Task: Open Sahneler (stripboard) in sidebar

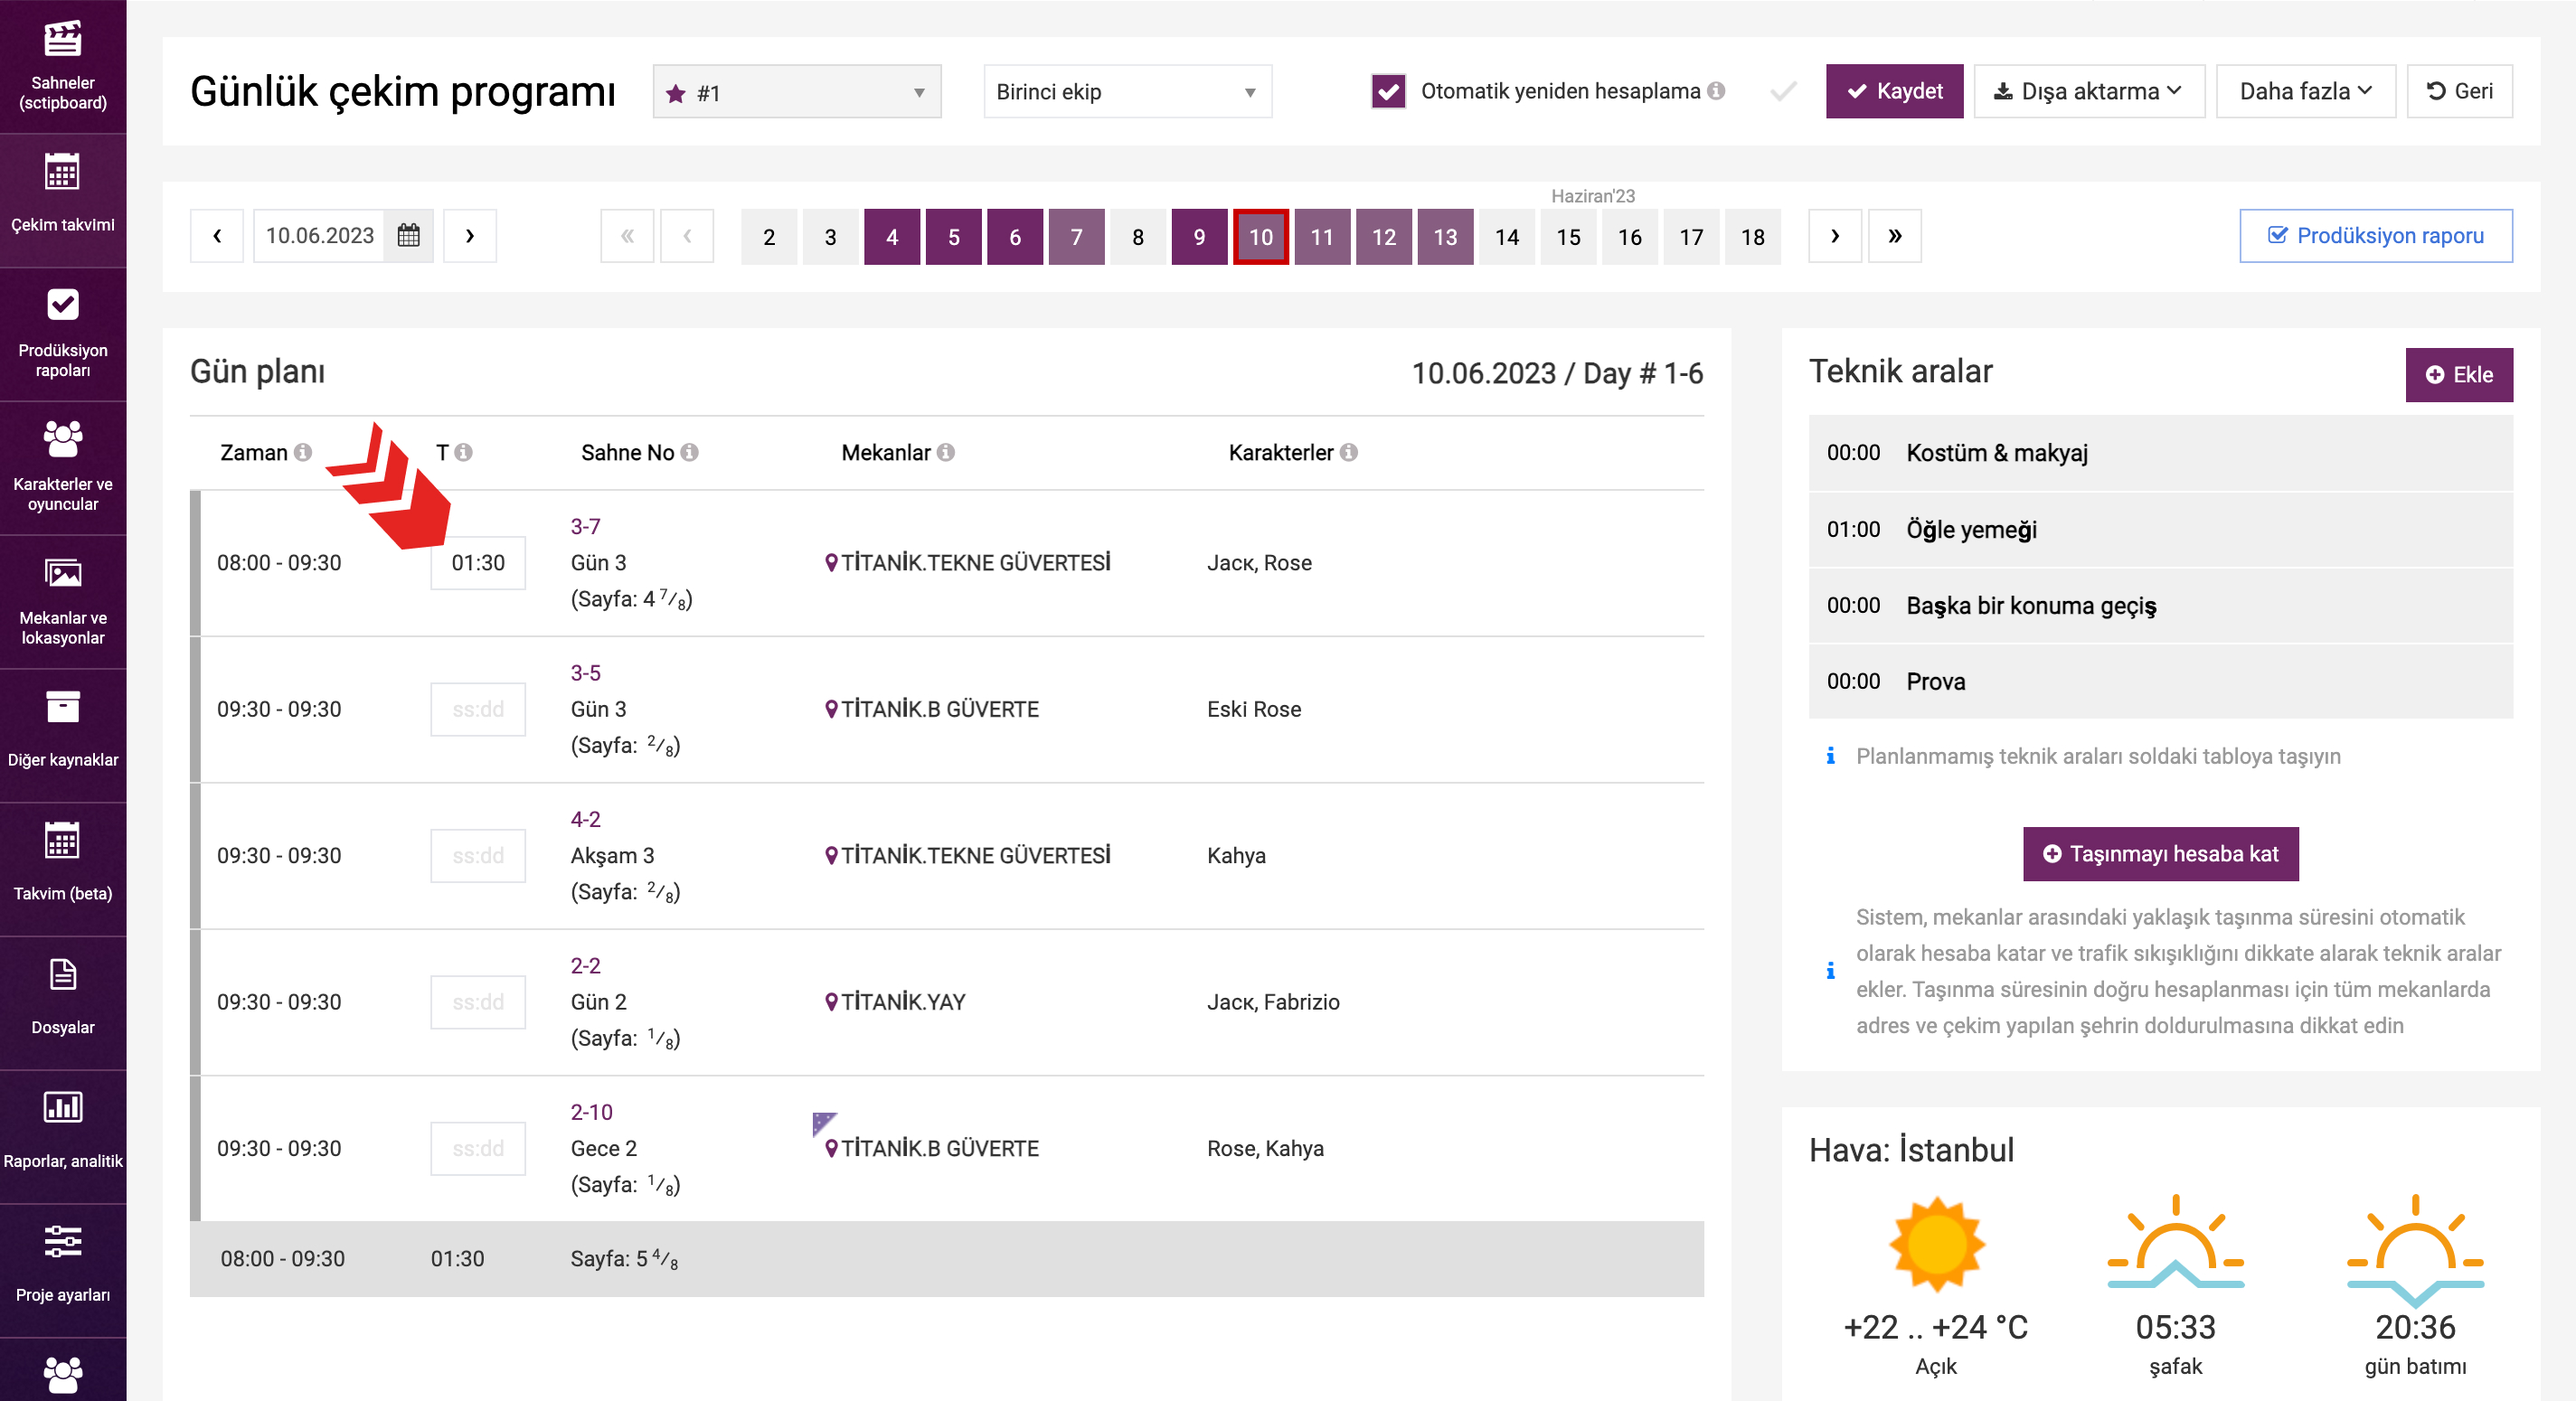Action: 63,66
